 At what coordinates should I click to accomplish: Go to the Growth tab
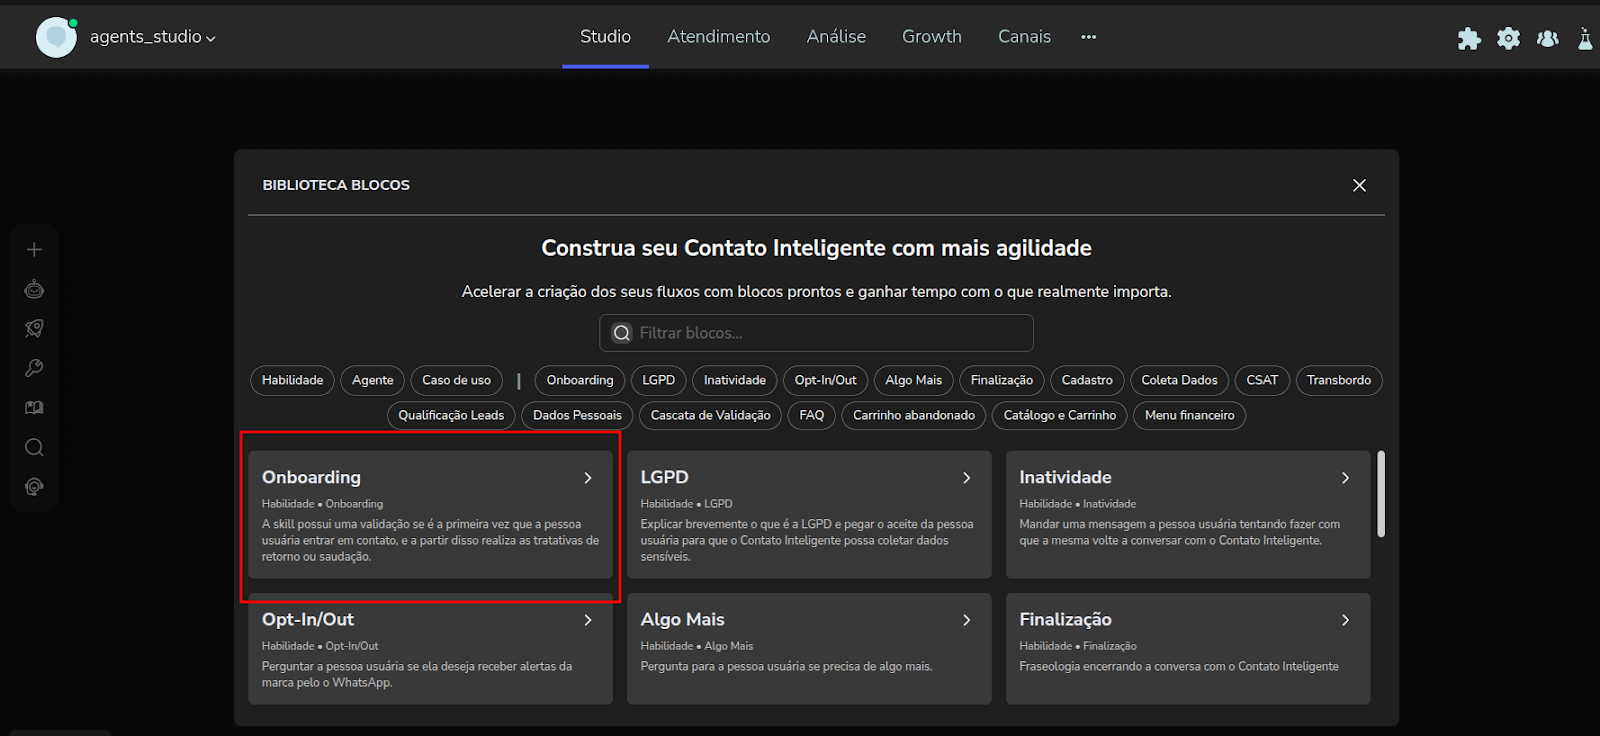pyautogui.click(x=931, y=37)
